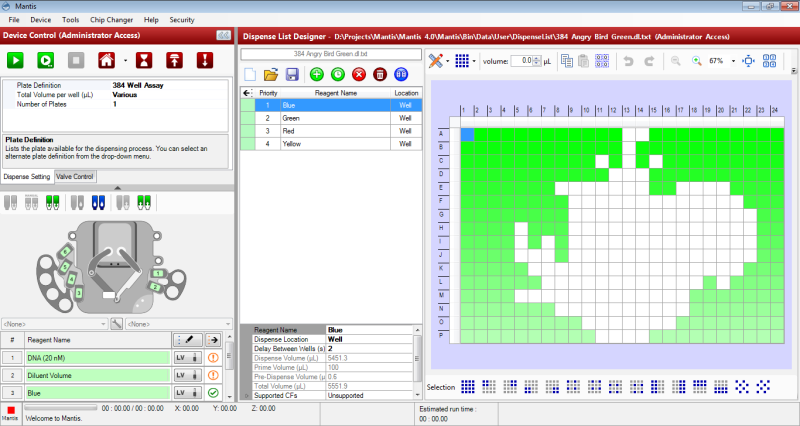This screenshot has height=426, width=800.
Task: Click the back arrow in Priority header
Action: [x=247, y=93]
